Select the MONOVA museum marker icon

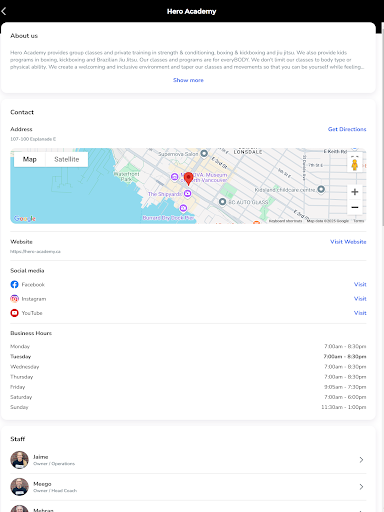click(x=174, y=177)
